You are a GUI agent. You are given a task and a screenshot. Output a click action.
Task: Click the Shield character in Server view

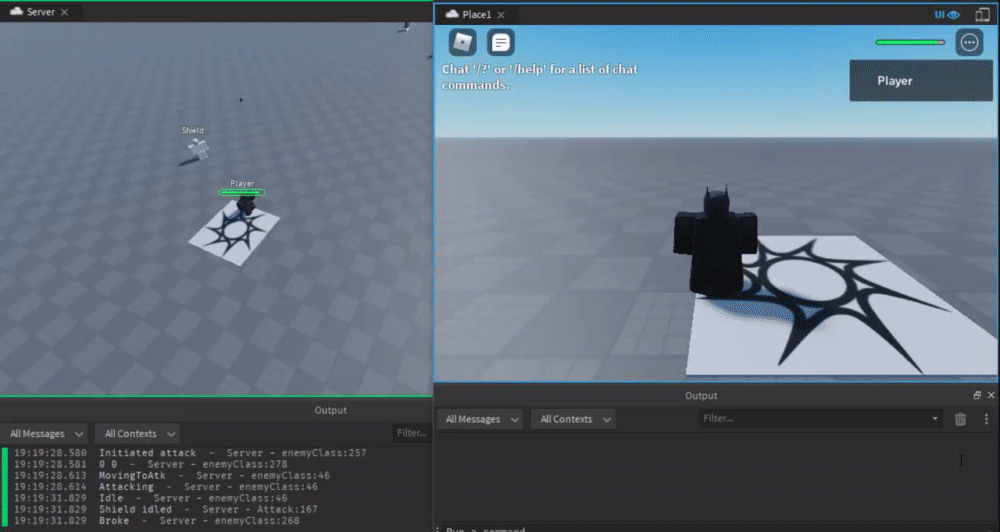point(198,149)
